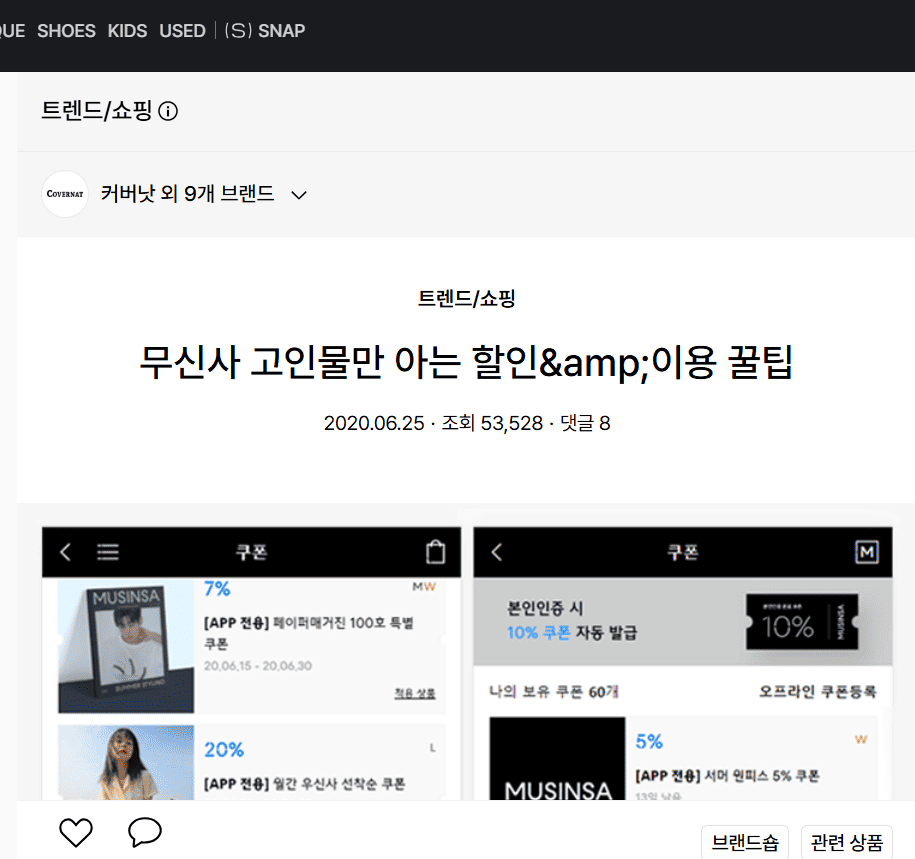This screenshot has width=915, height=859.
Task: Click the M icon in right coupon header
Action: tap(867, 552)
